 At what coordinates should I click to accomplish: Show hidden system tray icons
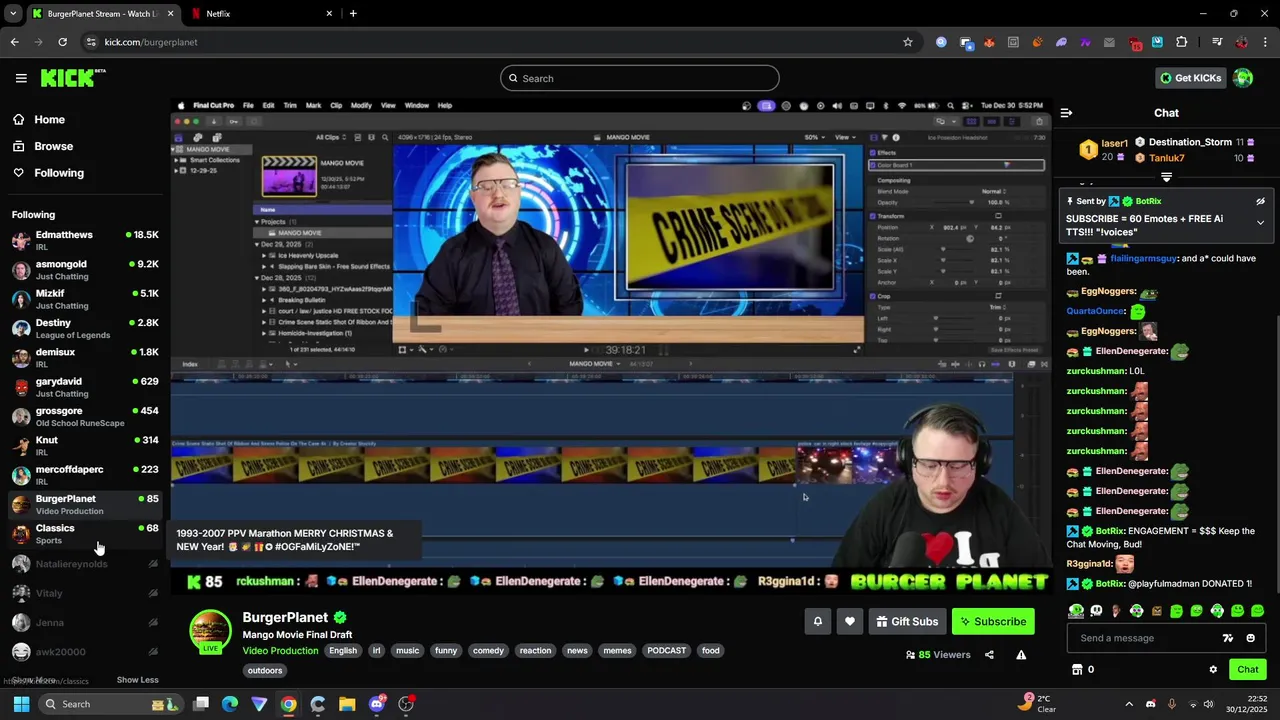click(1129, 704)
